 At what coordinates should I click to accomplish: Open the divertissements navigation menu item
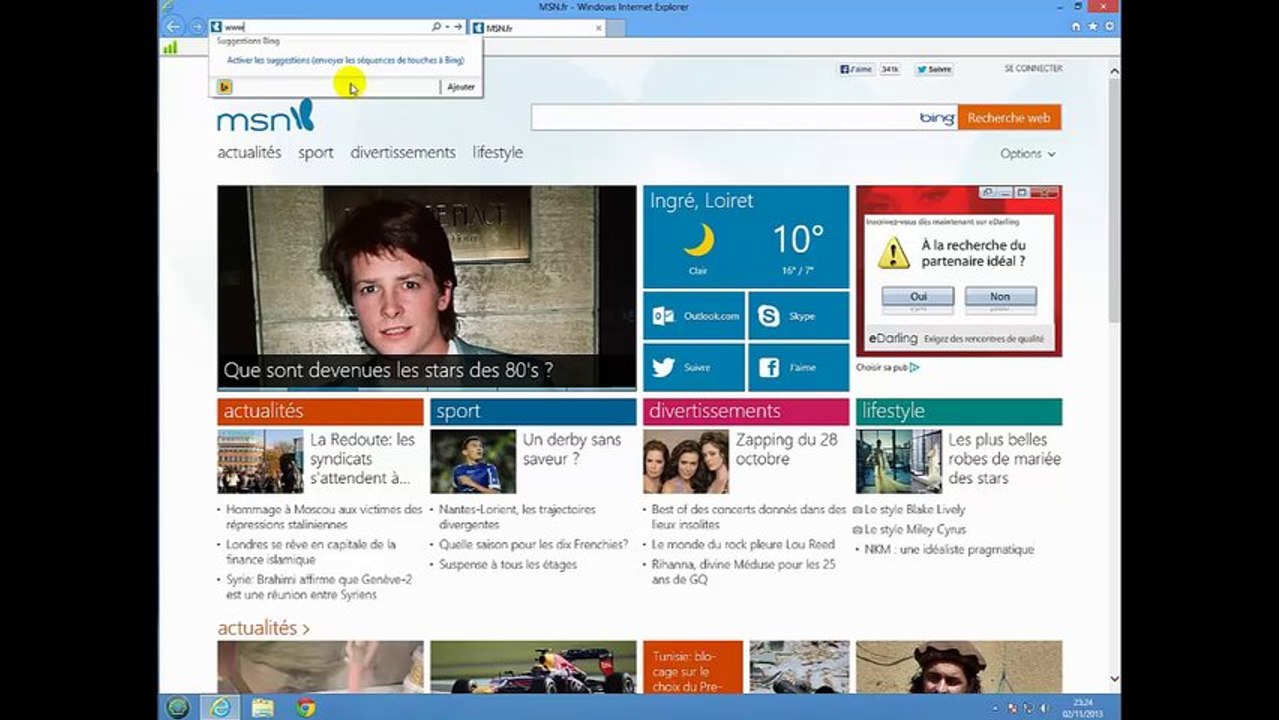point(403,153)
